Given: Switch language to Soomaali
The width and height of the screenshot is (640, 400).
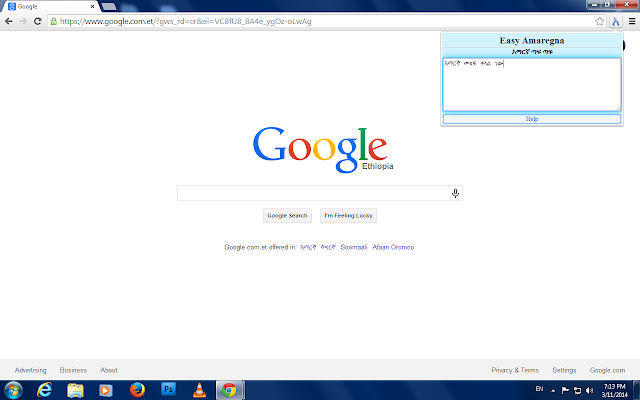Looking at the screenshot, I should click(353, 247).
